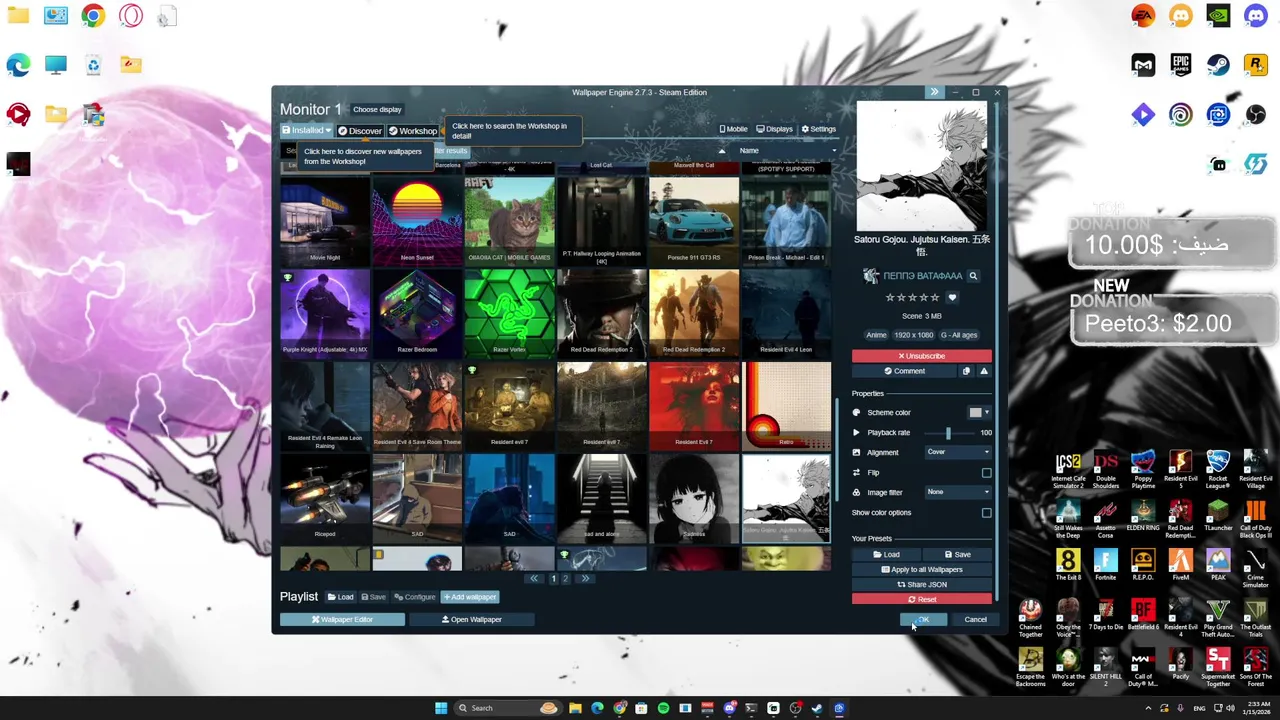Open the Name sort dropdown

pyautogui.click(x=785, y=151)
